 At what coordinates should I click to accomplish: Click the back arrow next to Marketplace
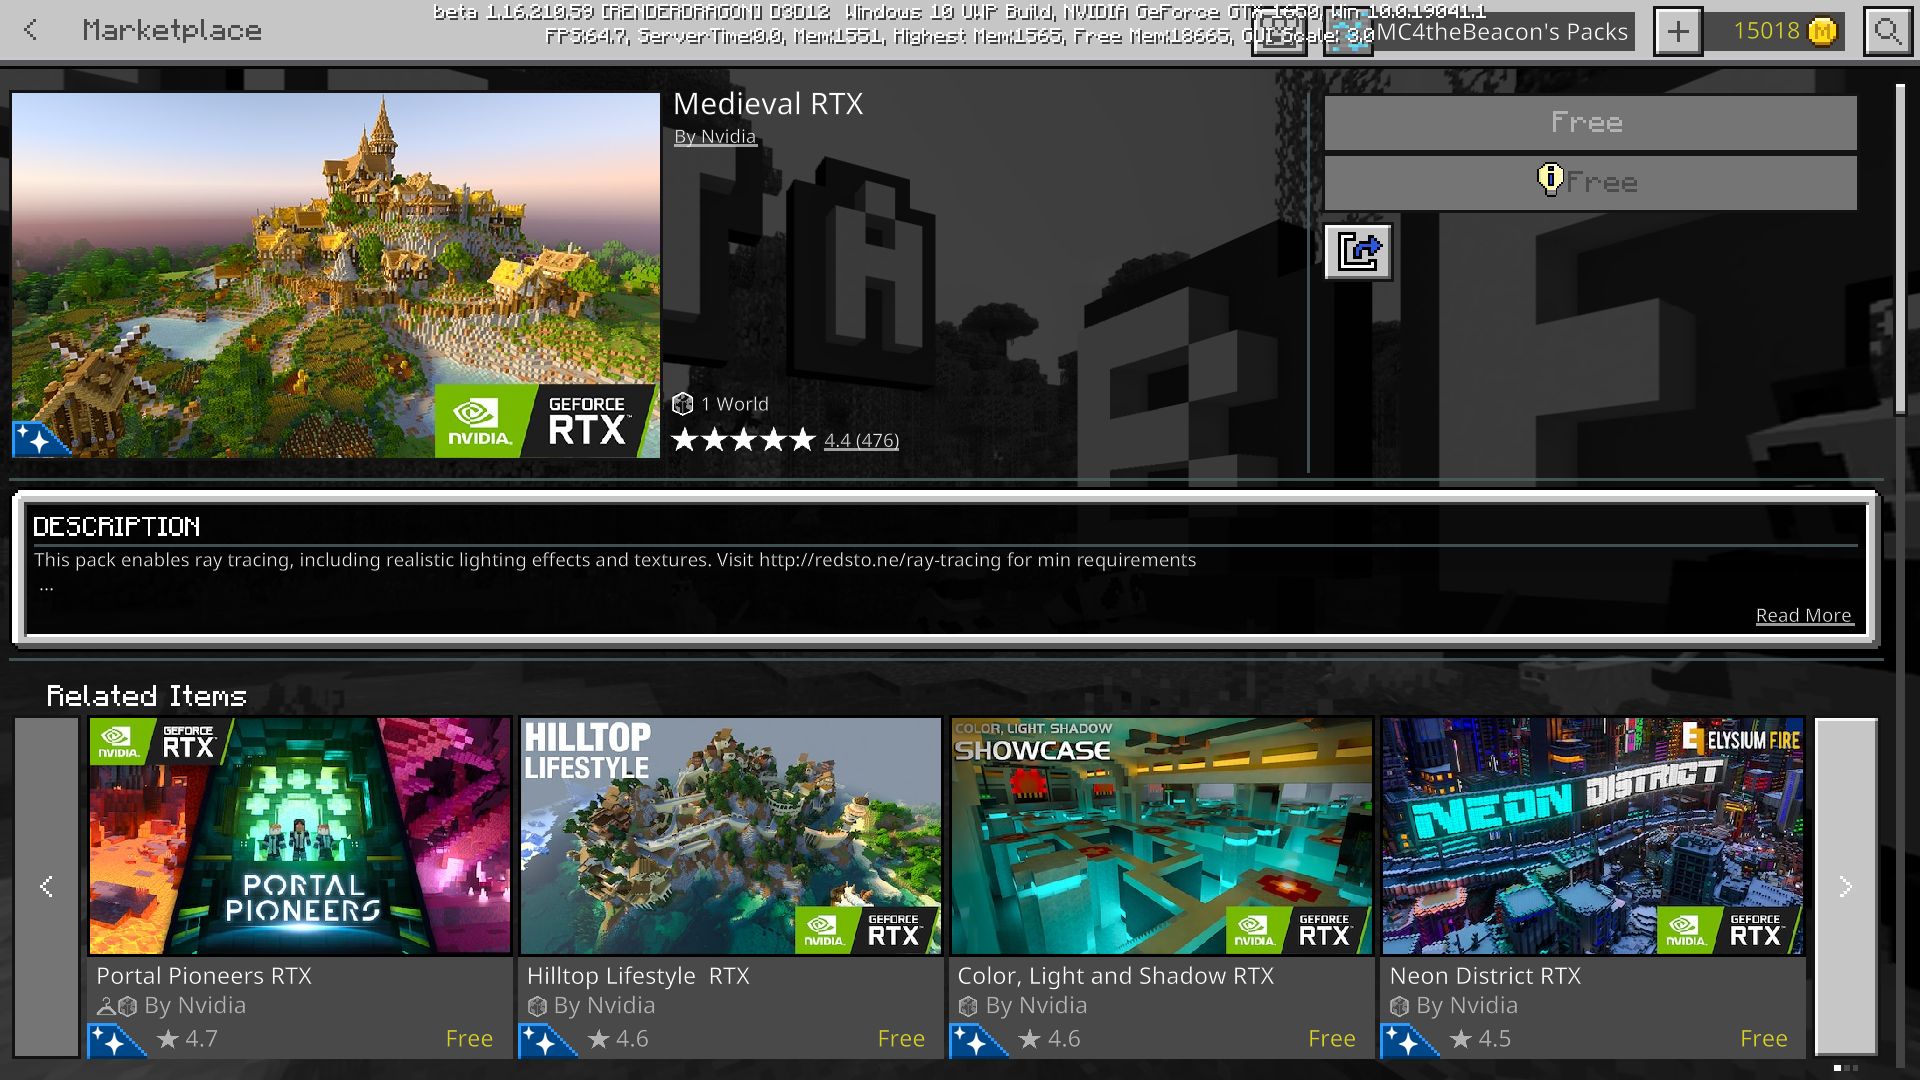click(31, 30)
